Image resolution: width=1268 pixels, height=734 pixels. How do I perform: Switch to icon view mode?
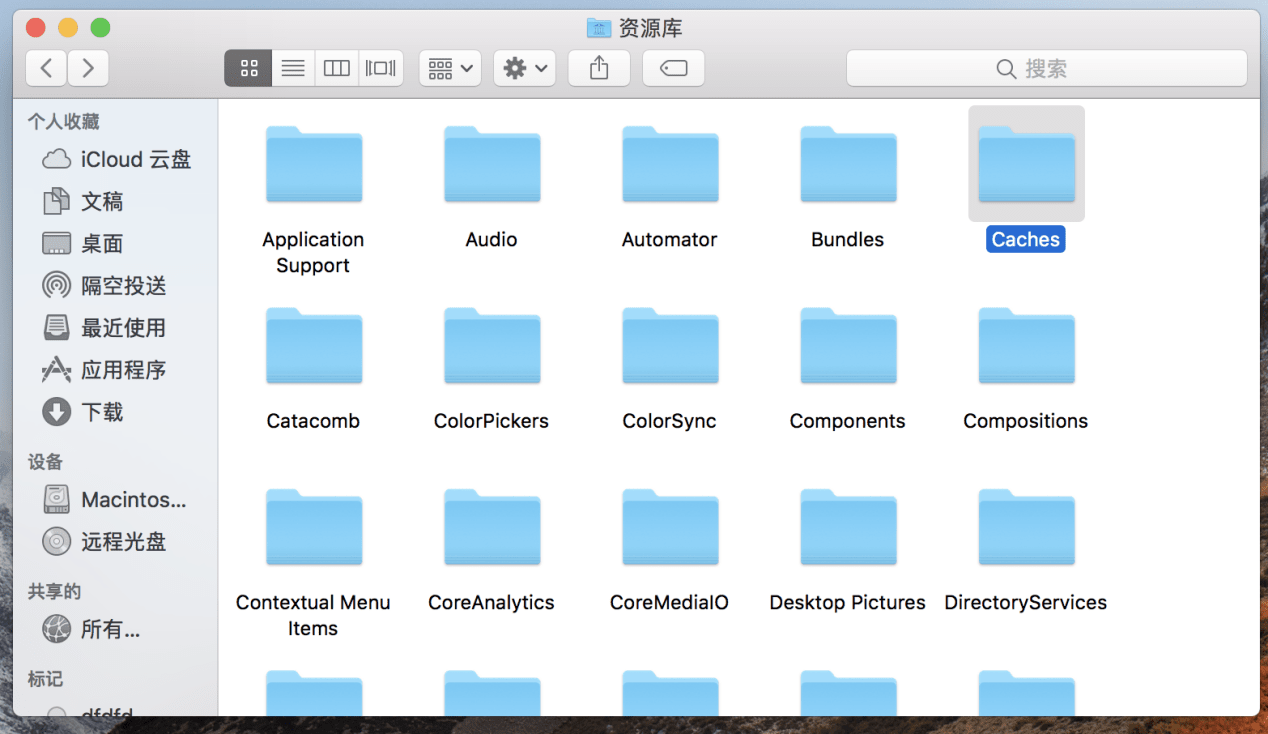(249, 68)
